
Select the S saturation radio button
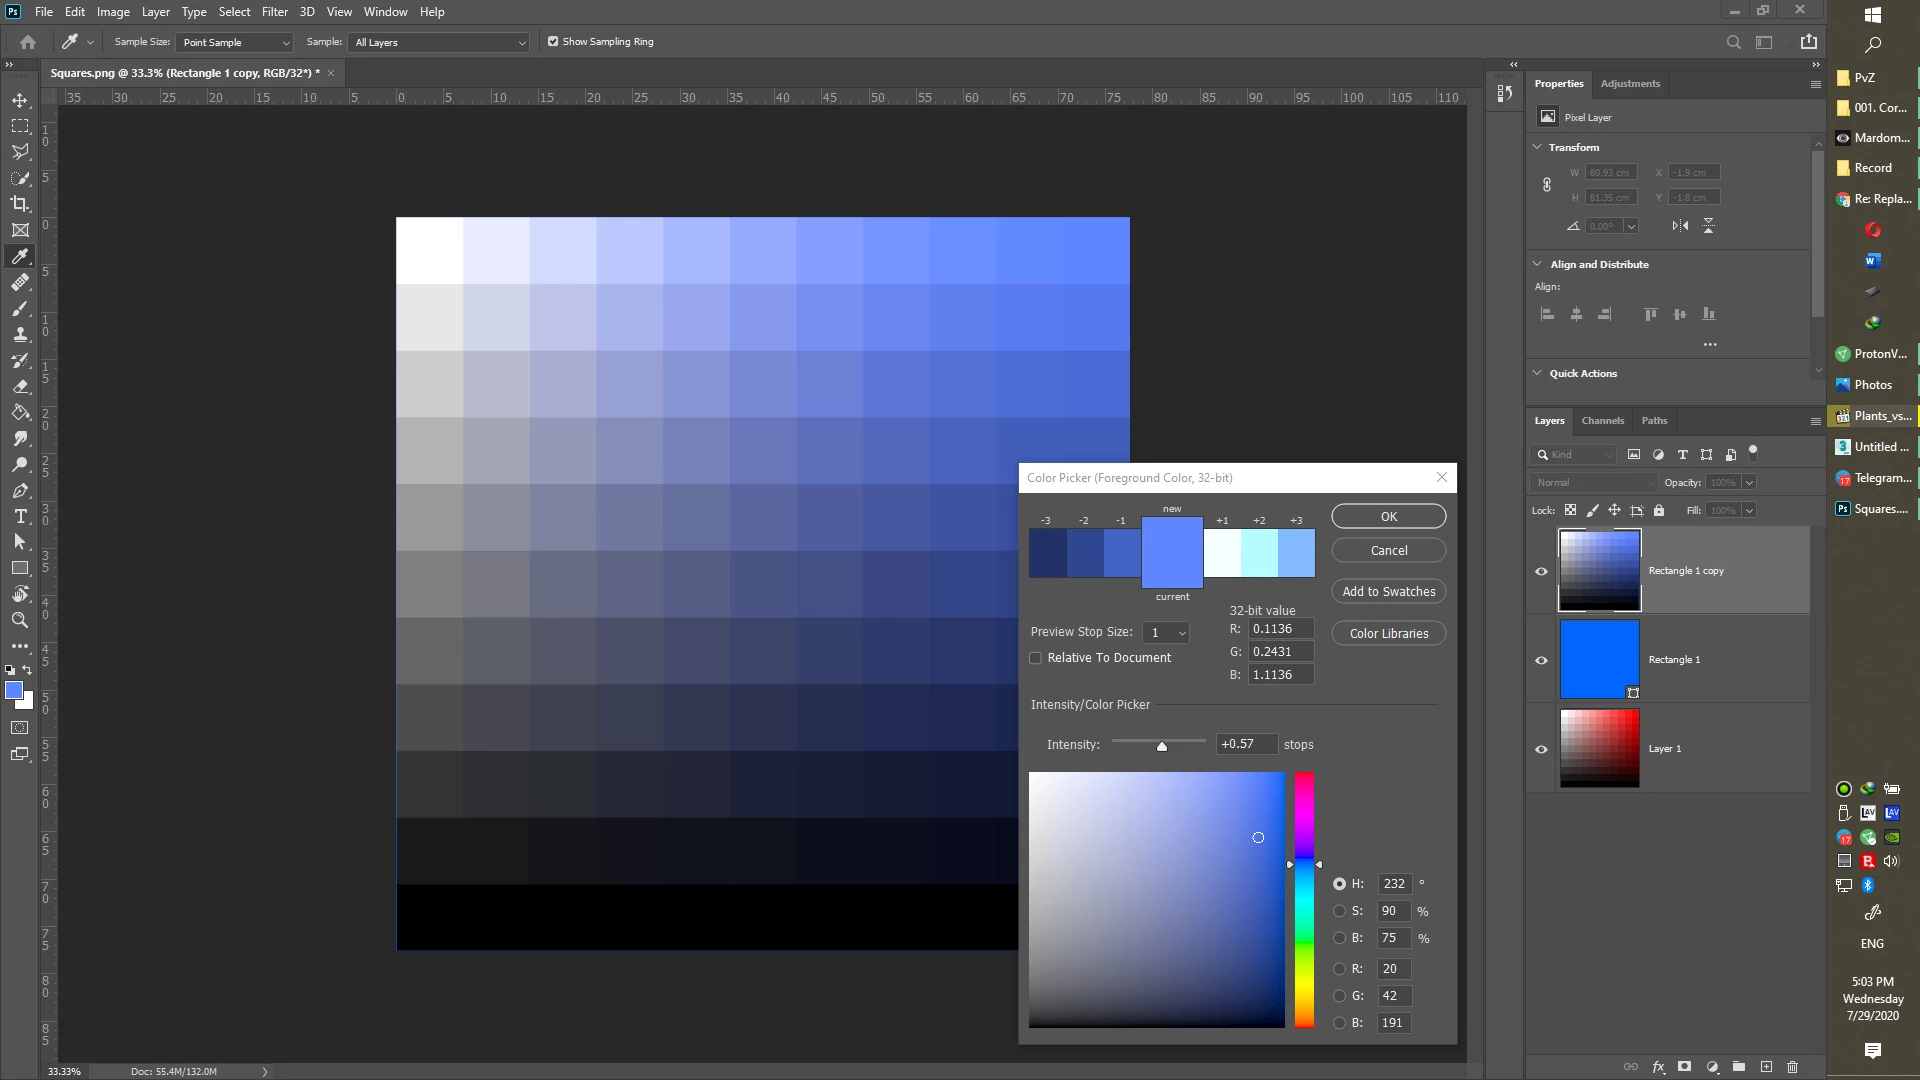point(1339,911)
